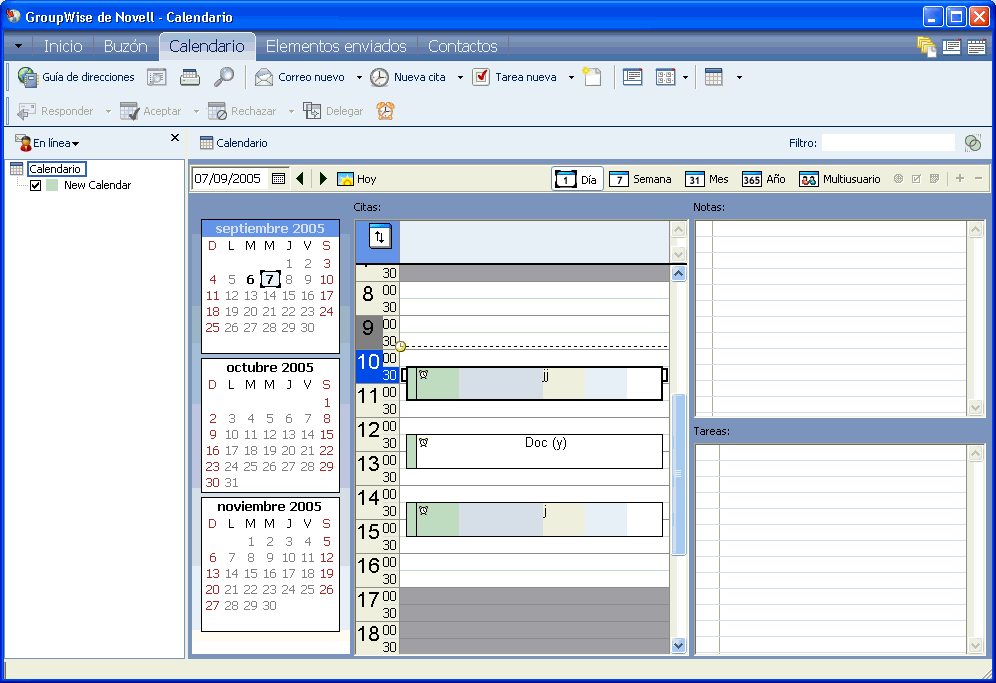This screenshot has height=683, width=996.
Task: Click the calendar view toolbar icon before last arrow
Action: pyautogui.click(x=714, y=77)
